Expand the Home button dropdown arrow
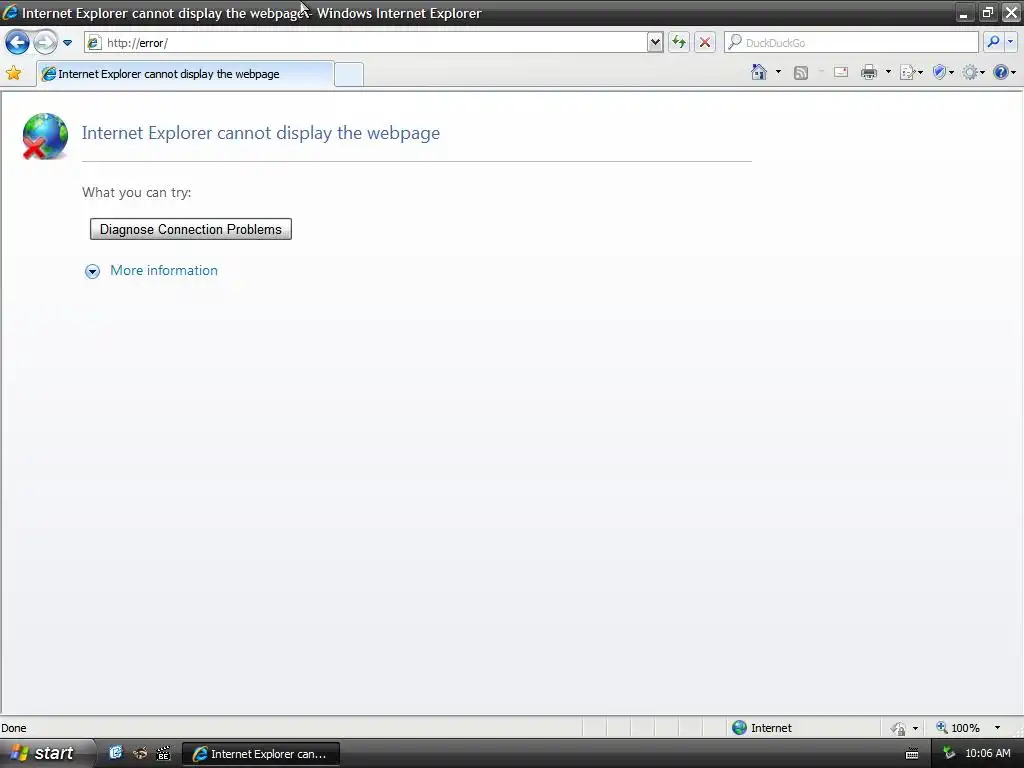This screenshot has width=1024, height=768. pos(778,72)
